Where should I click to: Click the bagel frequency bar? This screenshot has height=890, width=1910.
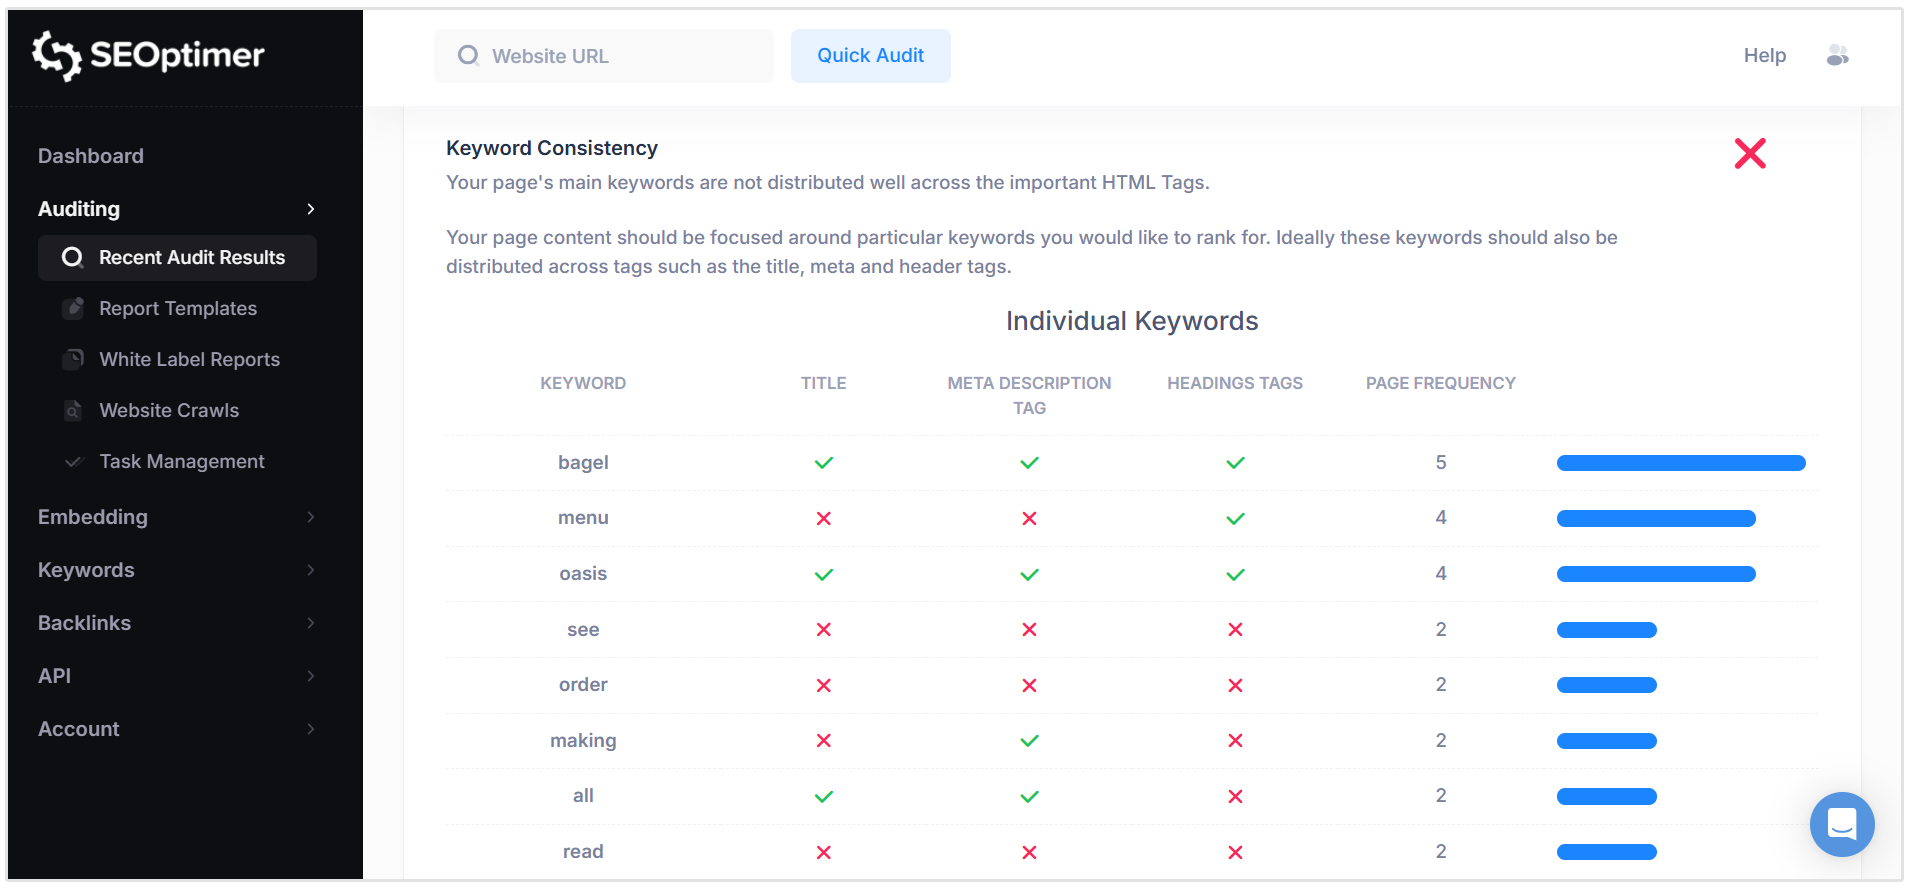pos(1681,463)
